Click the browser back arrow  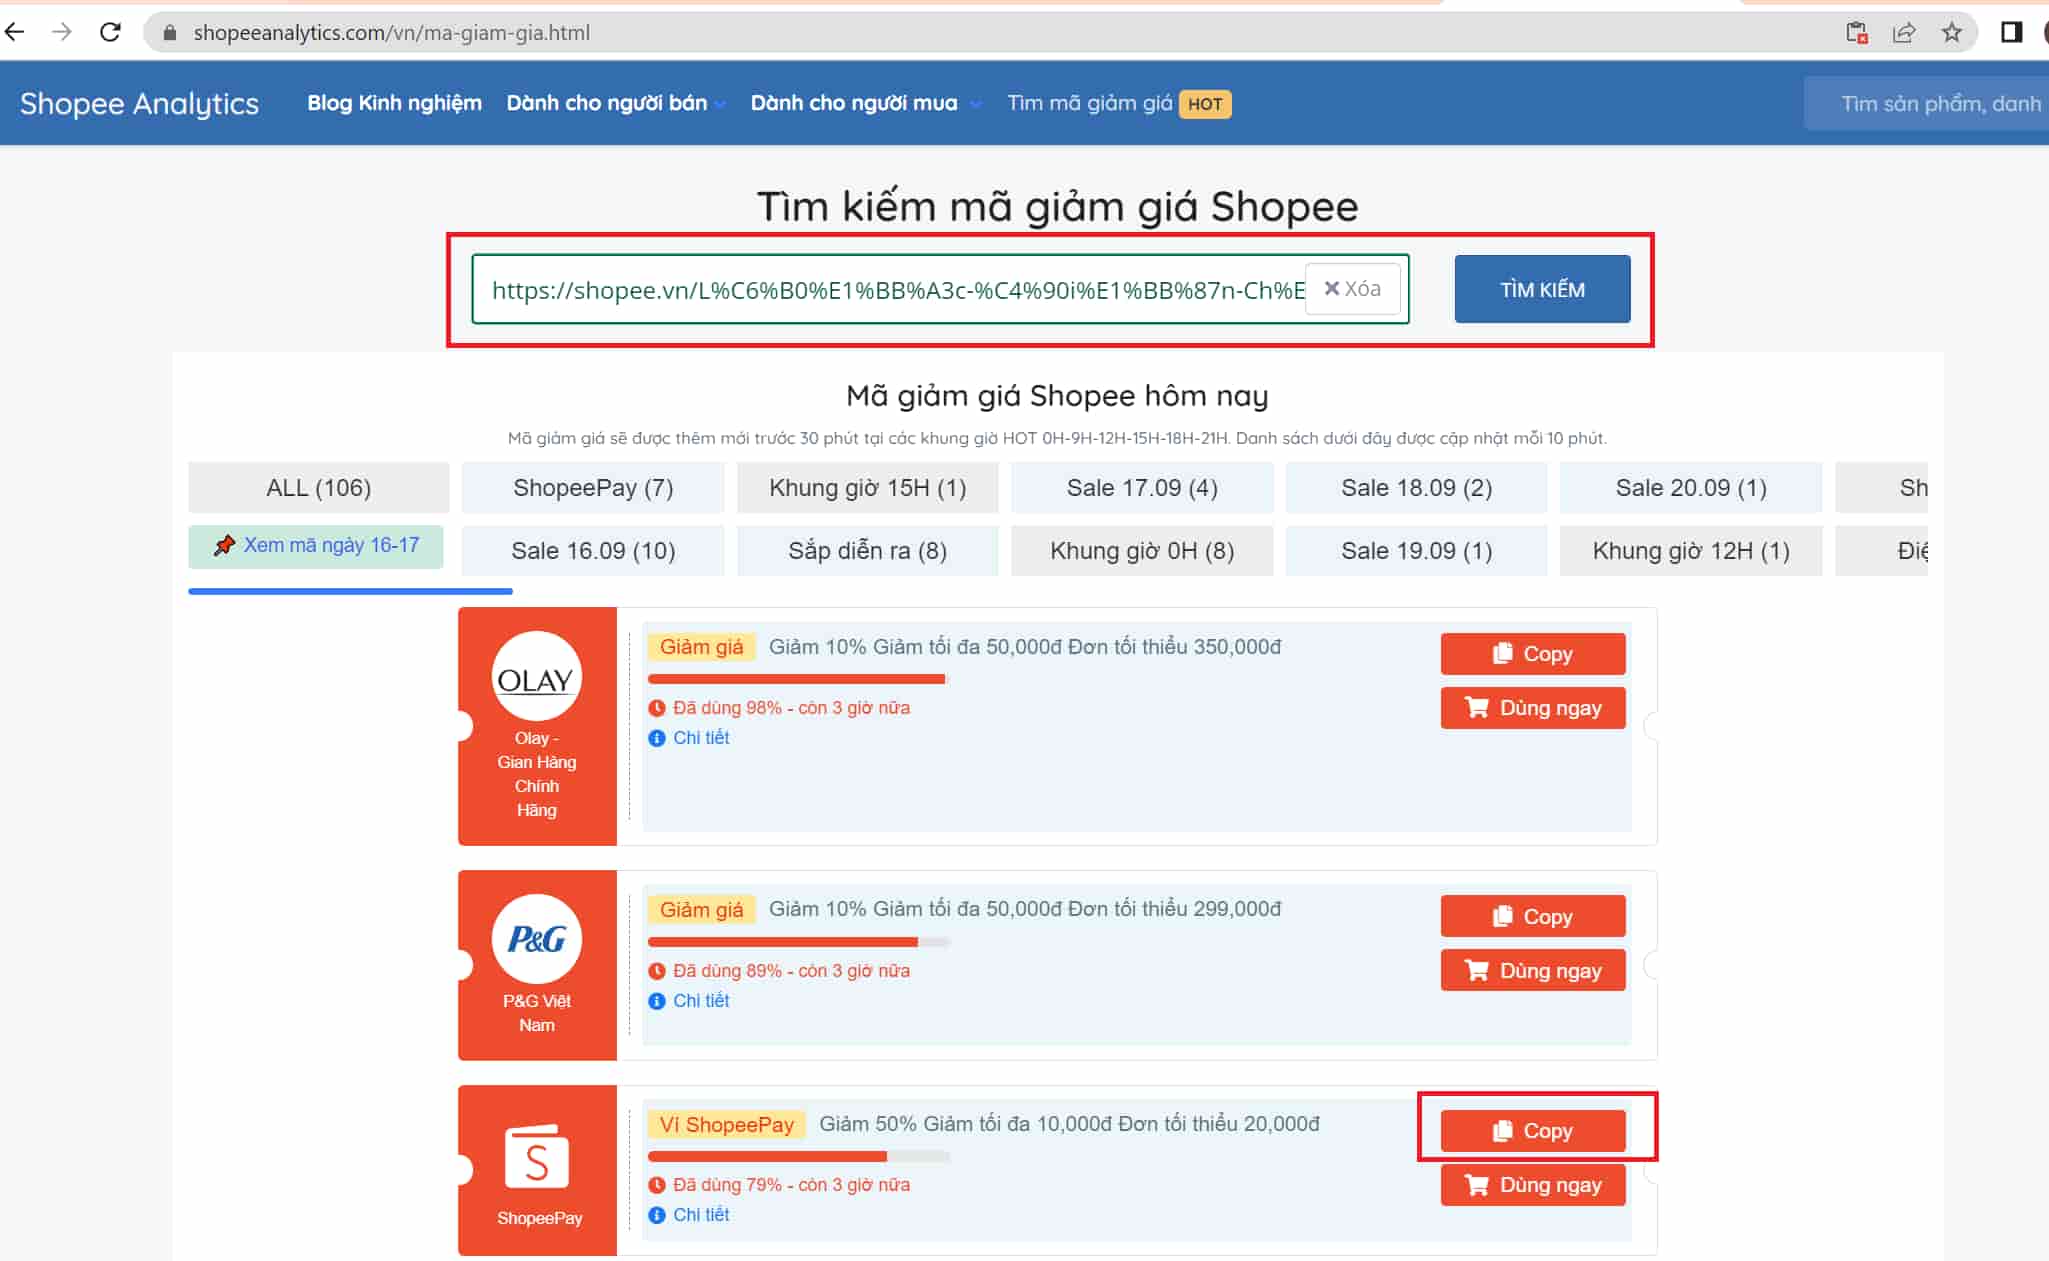[15, 32]
